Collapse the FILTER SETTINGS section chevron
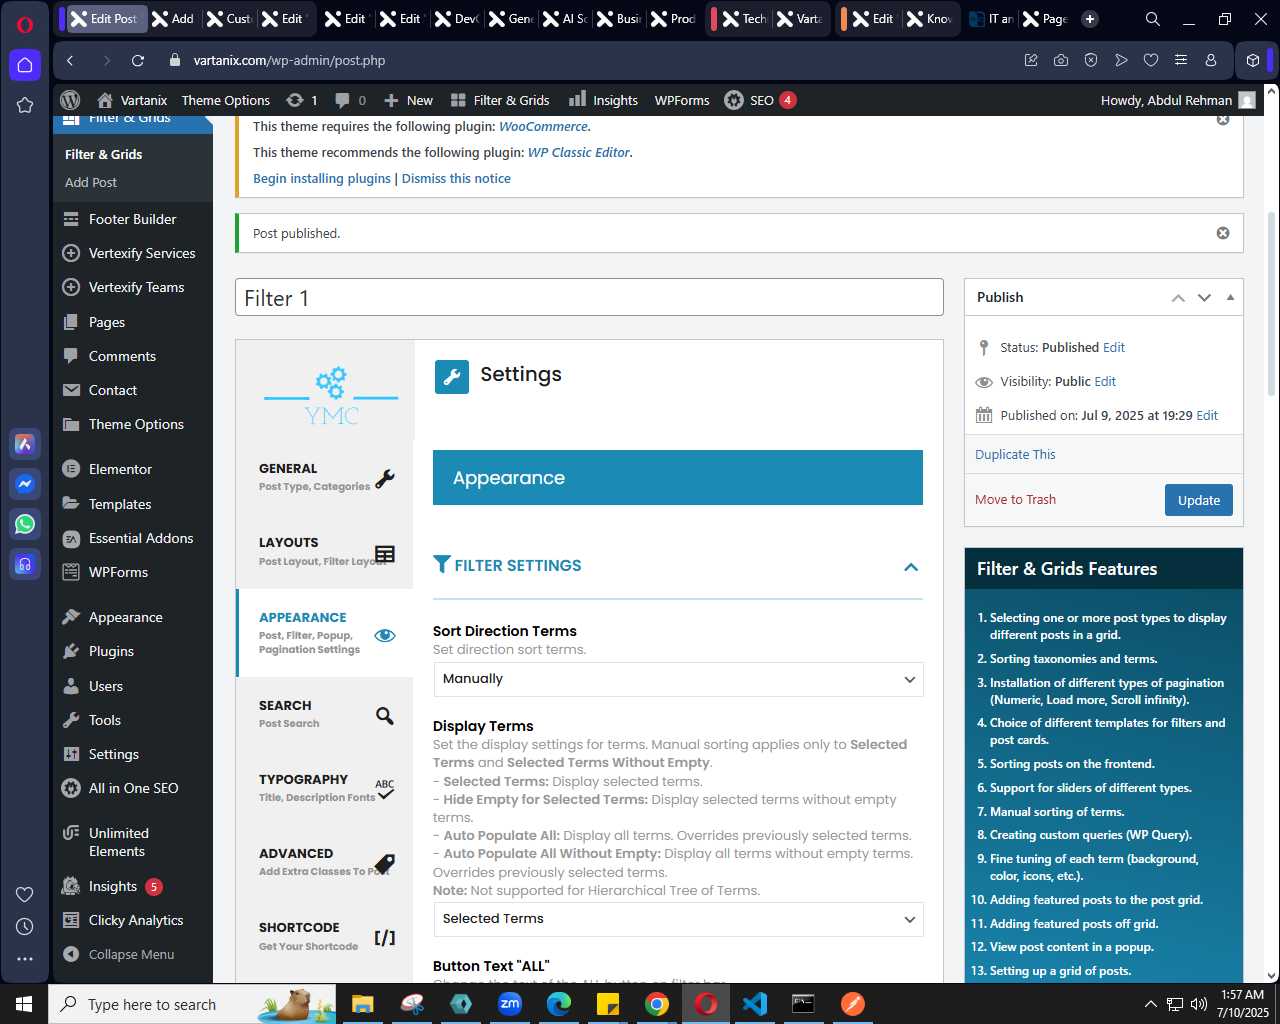 911,567
